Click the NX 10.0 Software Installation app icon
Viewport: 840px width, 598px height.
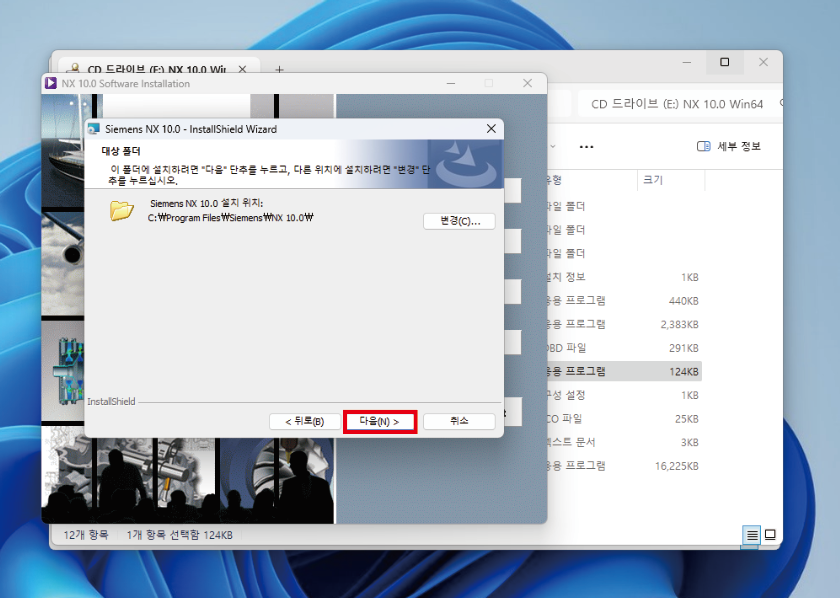point(51,83)
